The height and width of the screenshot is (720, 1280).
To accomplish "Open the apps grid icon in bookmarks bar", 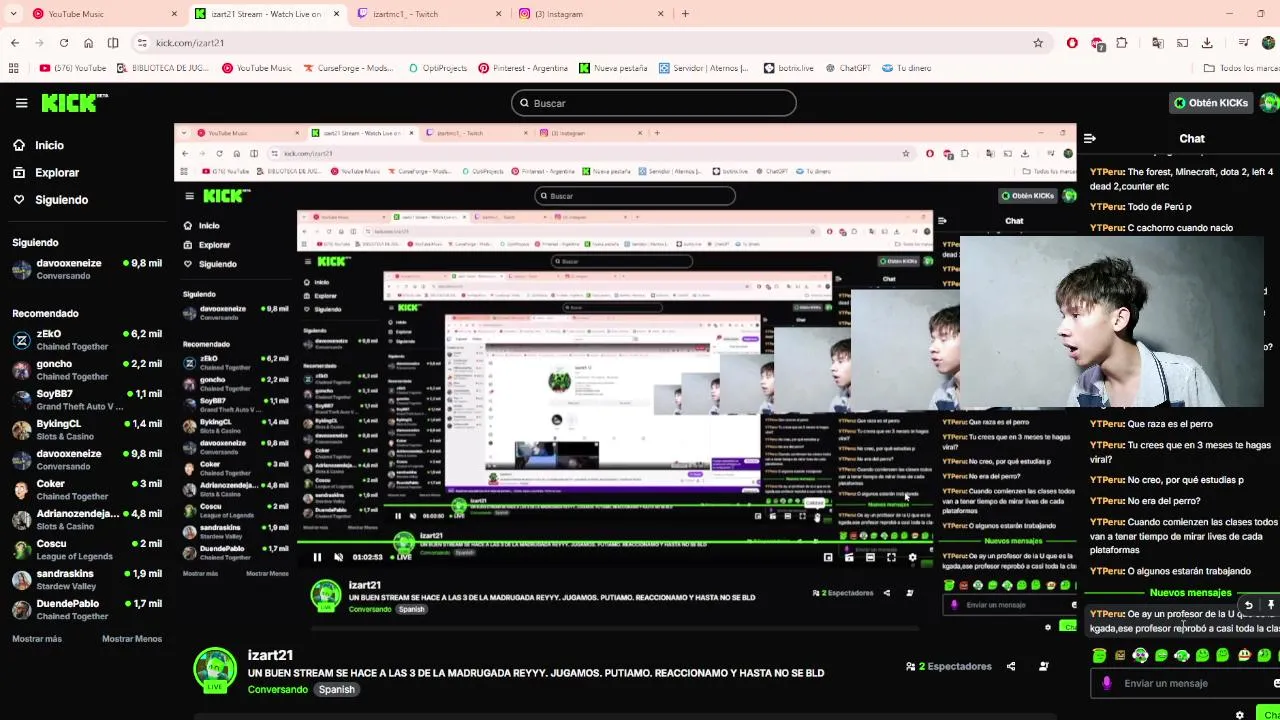I will 13,68.
